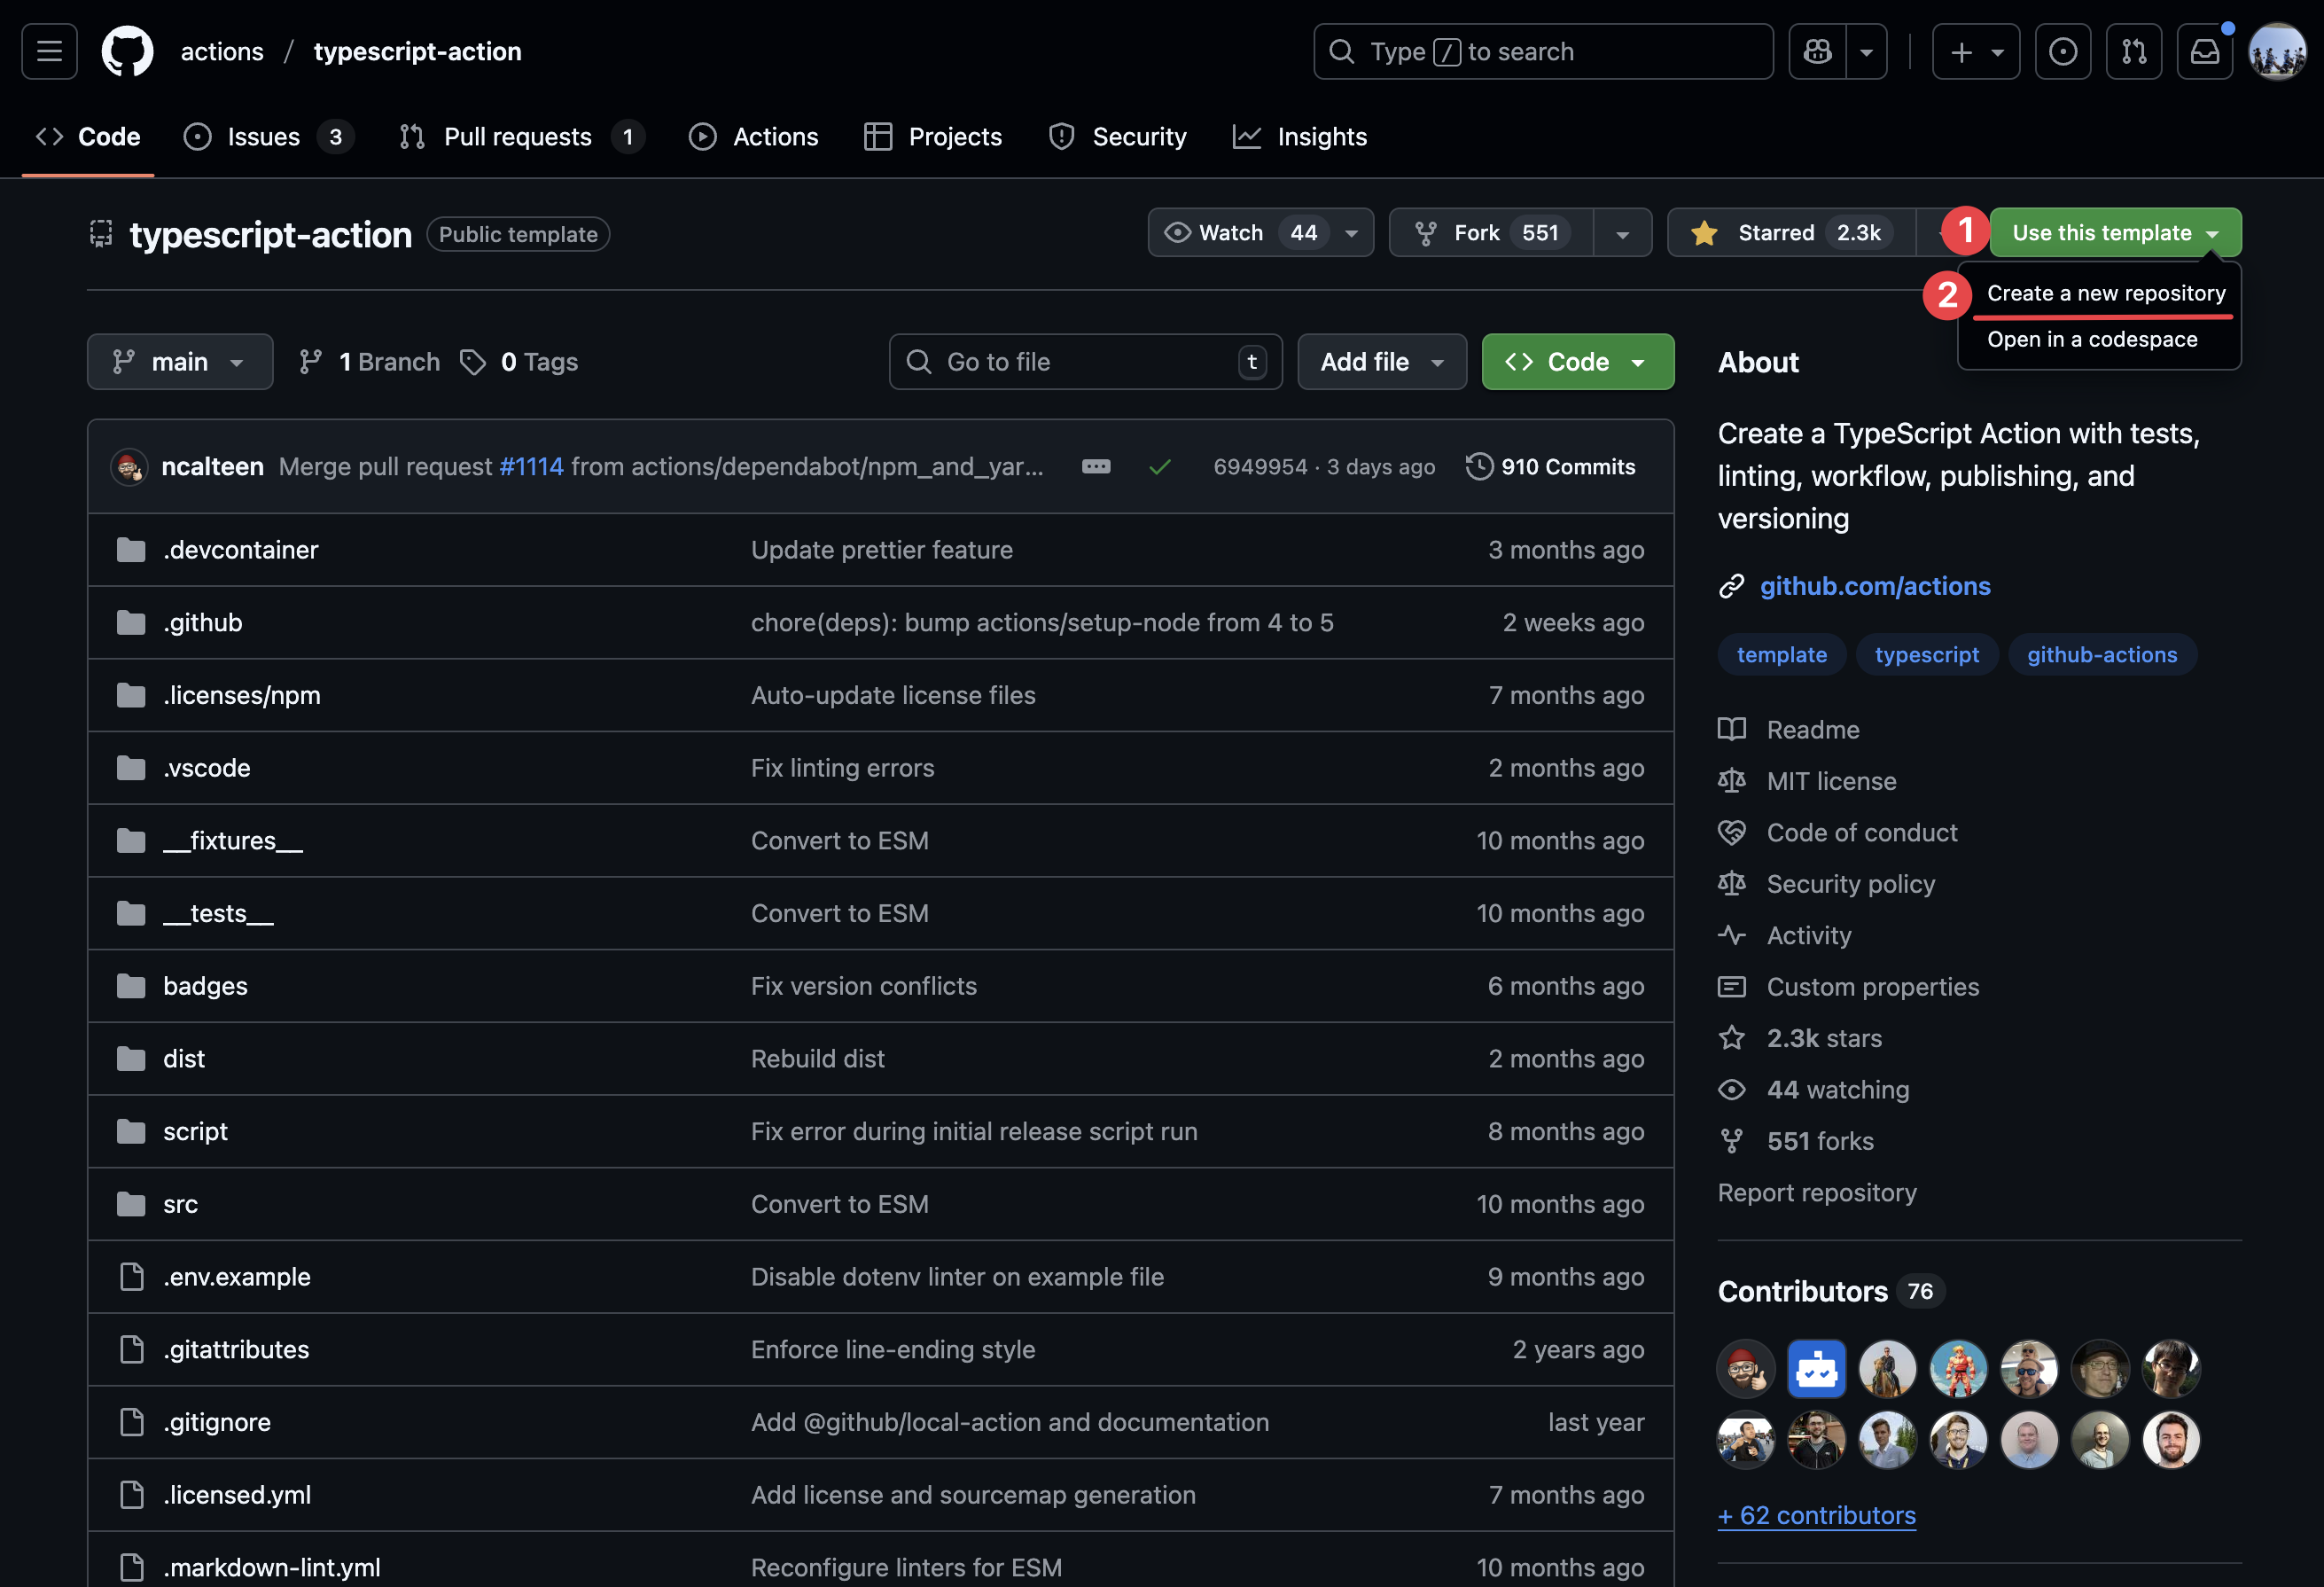Fork the typescript-action repository
Viewport: 2324px width, 1587px height.
click(x=1491, y=233)
